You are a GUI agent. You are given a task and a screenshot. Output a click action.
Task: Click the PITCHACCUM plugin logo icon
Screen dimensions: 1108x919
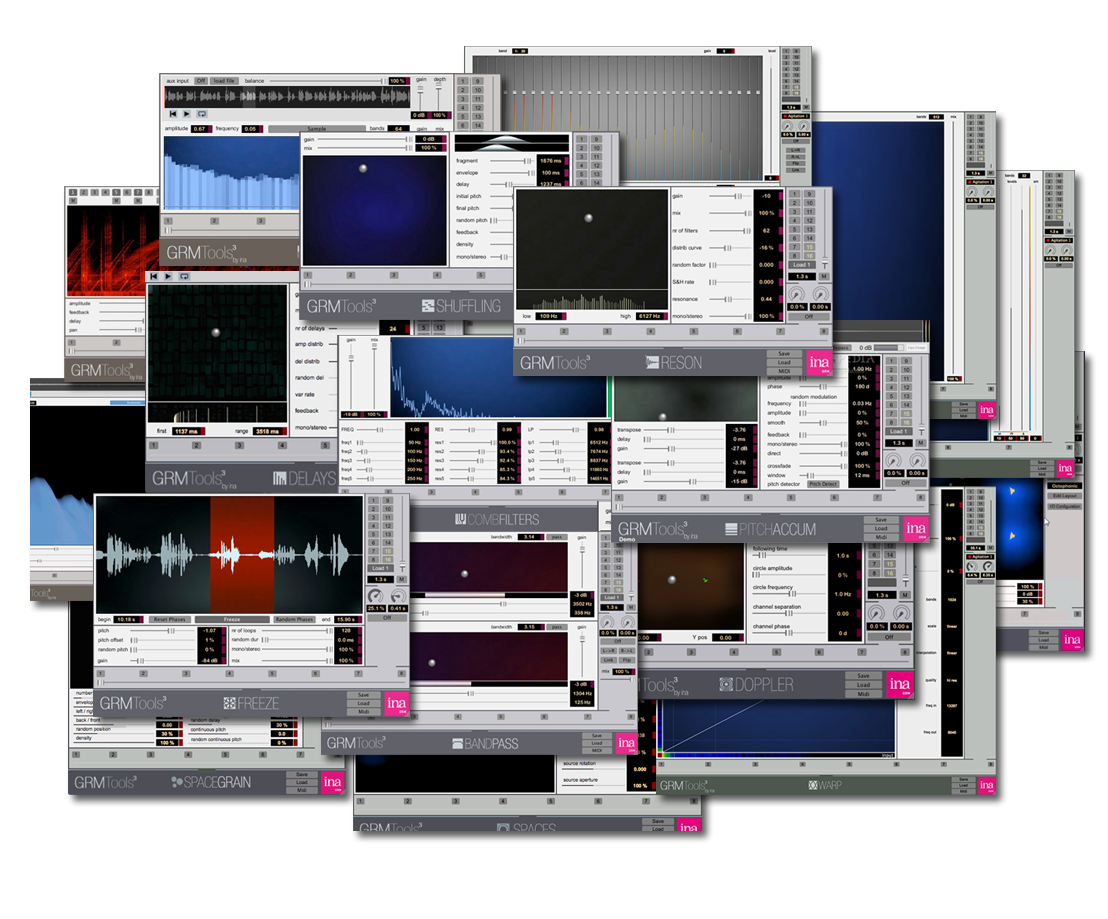pyautogui.click(x=731, y=529)
